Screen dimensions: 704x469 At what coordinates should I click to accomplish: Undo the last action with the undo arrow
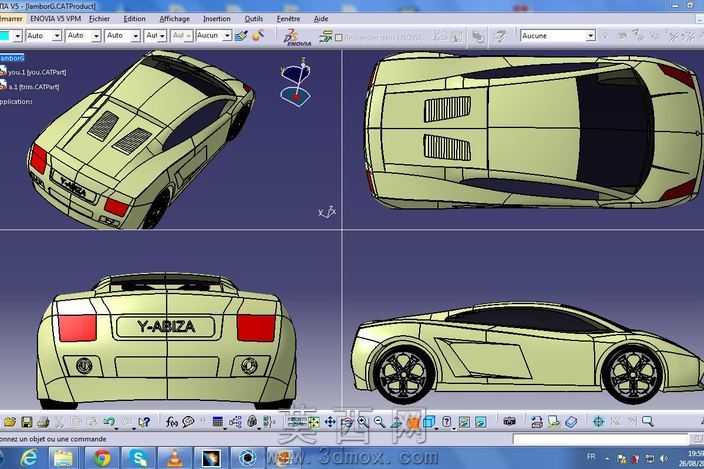[108, 421]
